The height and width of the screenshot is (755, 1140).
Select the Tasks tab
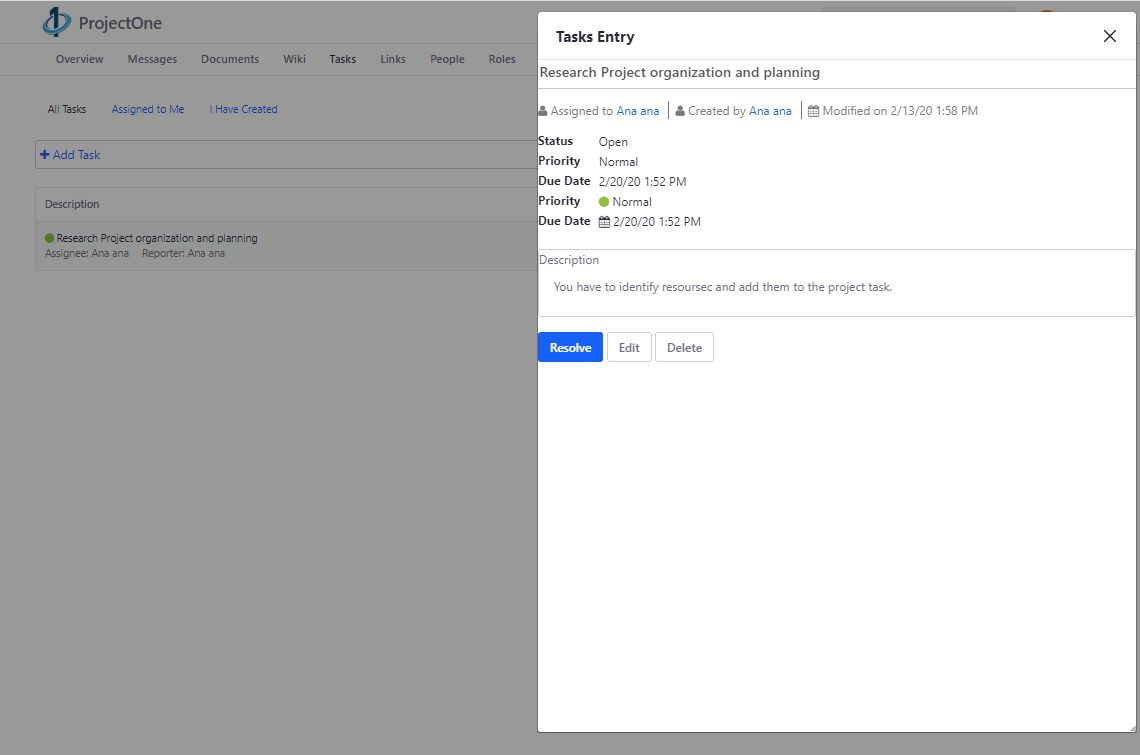pyautogui.click(x=342, y=59)
